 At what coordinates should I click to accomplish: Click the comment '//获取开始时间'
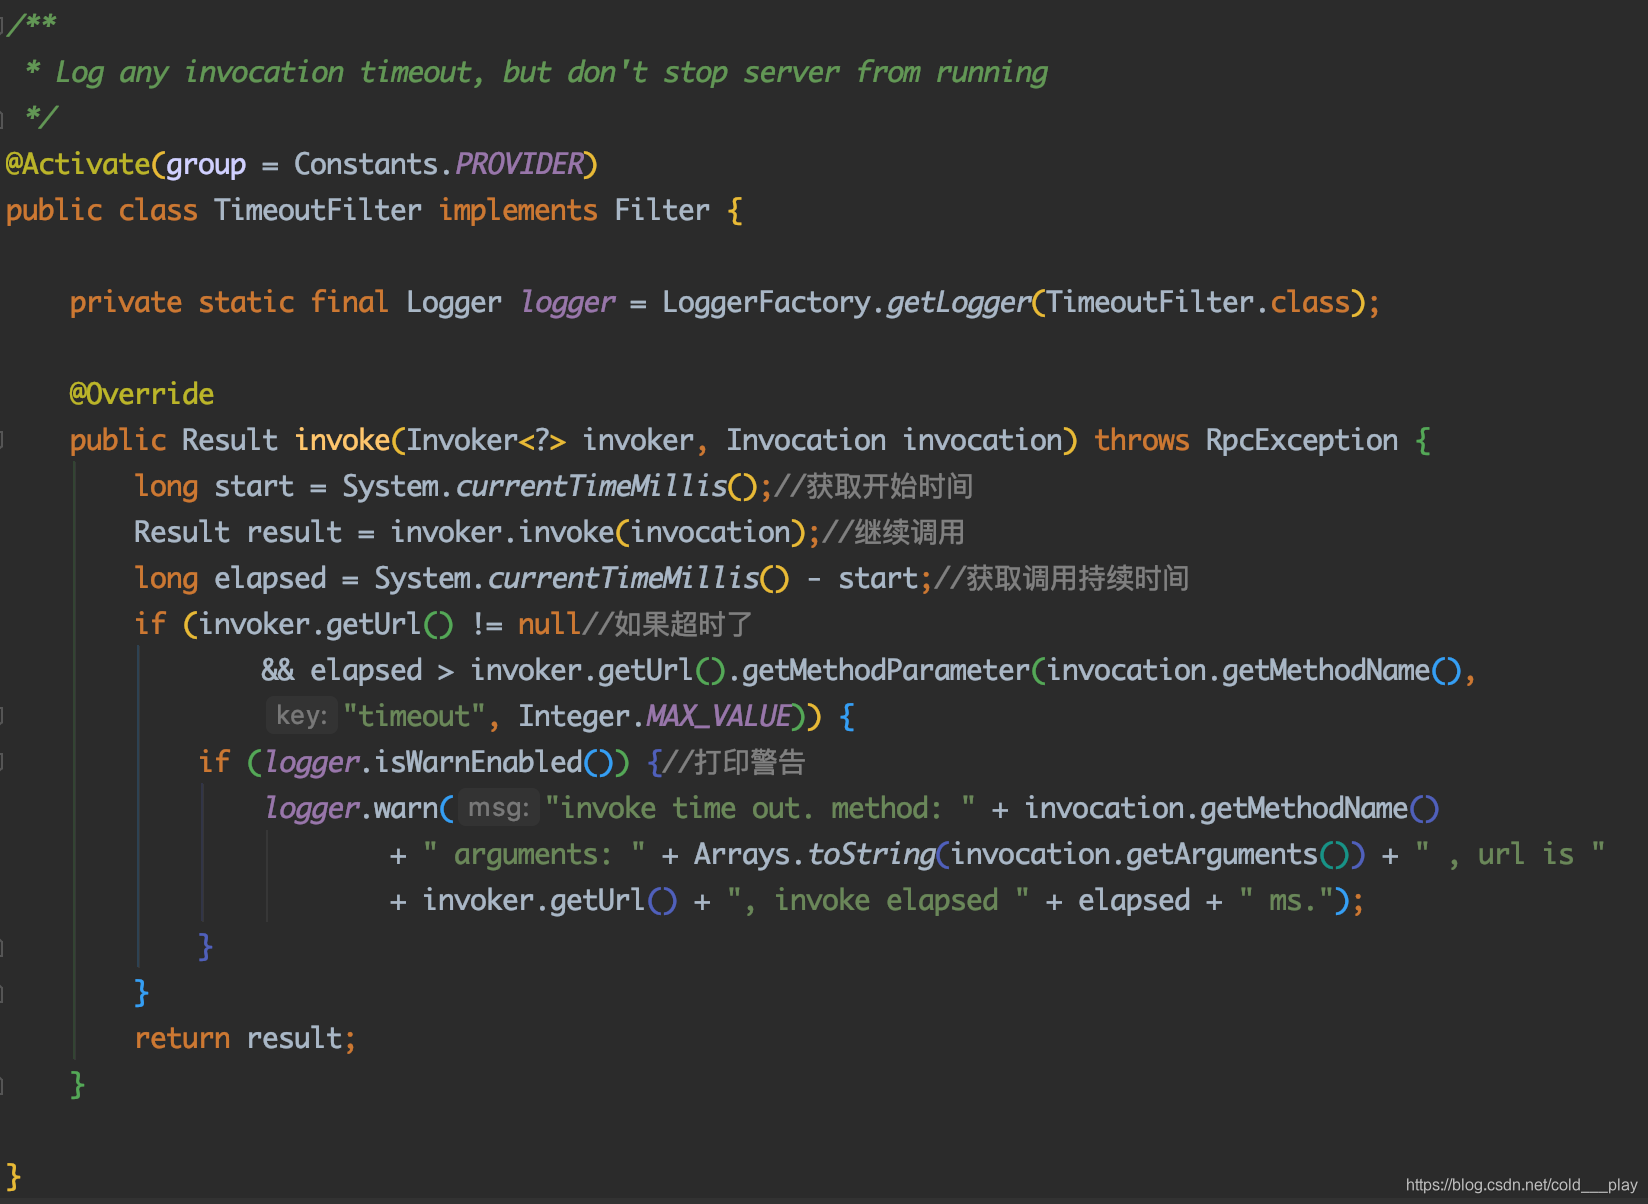click(x=874, y=486)
